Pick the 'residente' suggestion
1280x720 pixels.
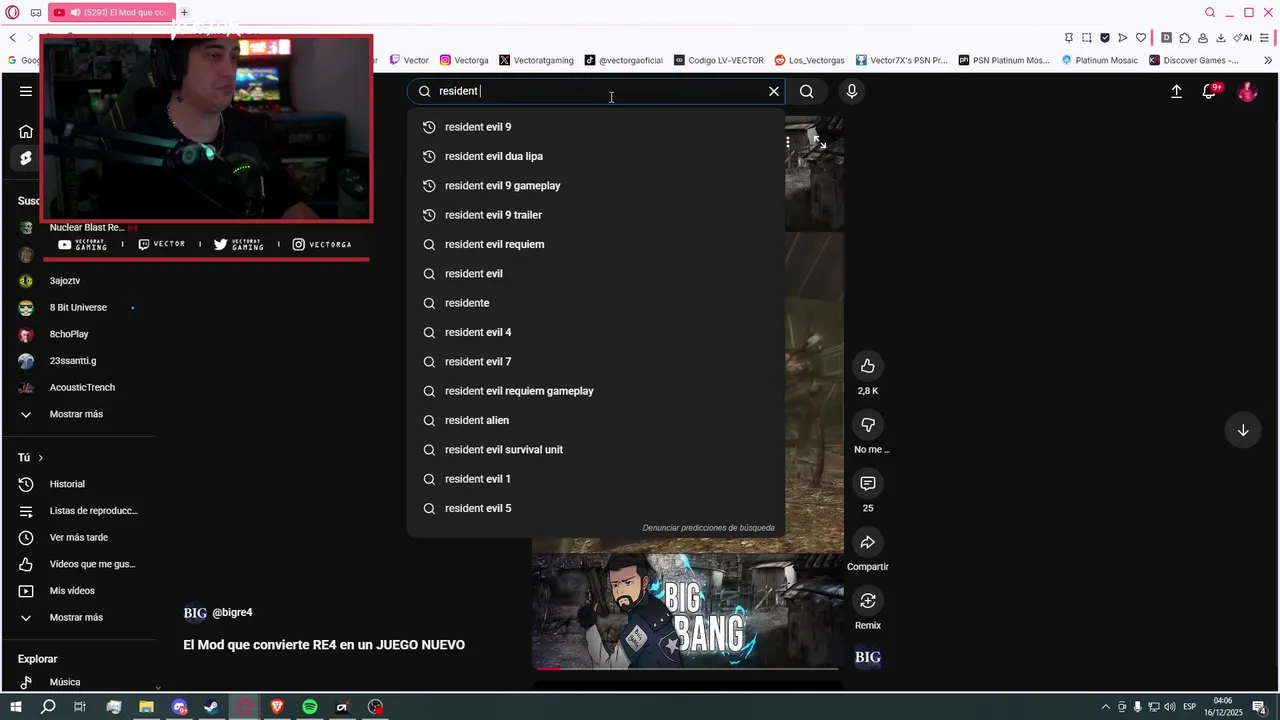595,303
